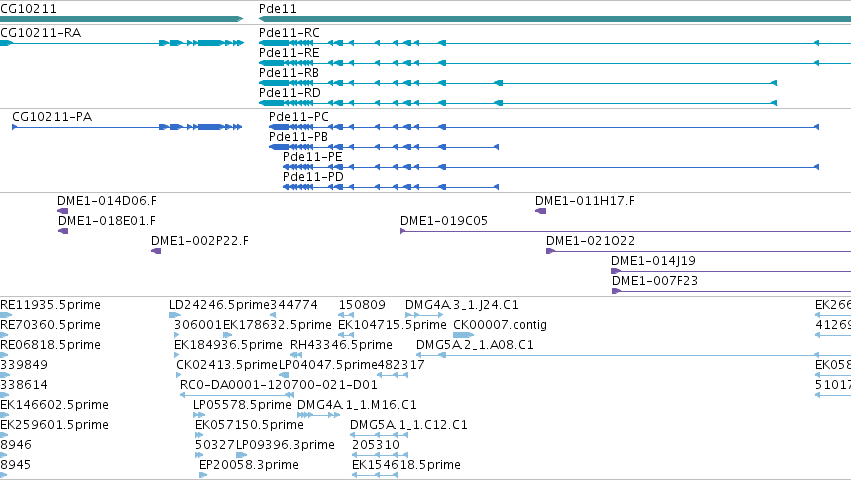Select the LP09396.3prime EST label
Screen dimensions: 851x480
285,445
